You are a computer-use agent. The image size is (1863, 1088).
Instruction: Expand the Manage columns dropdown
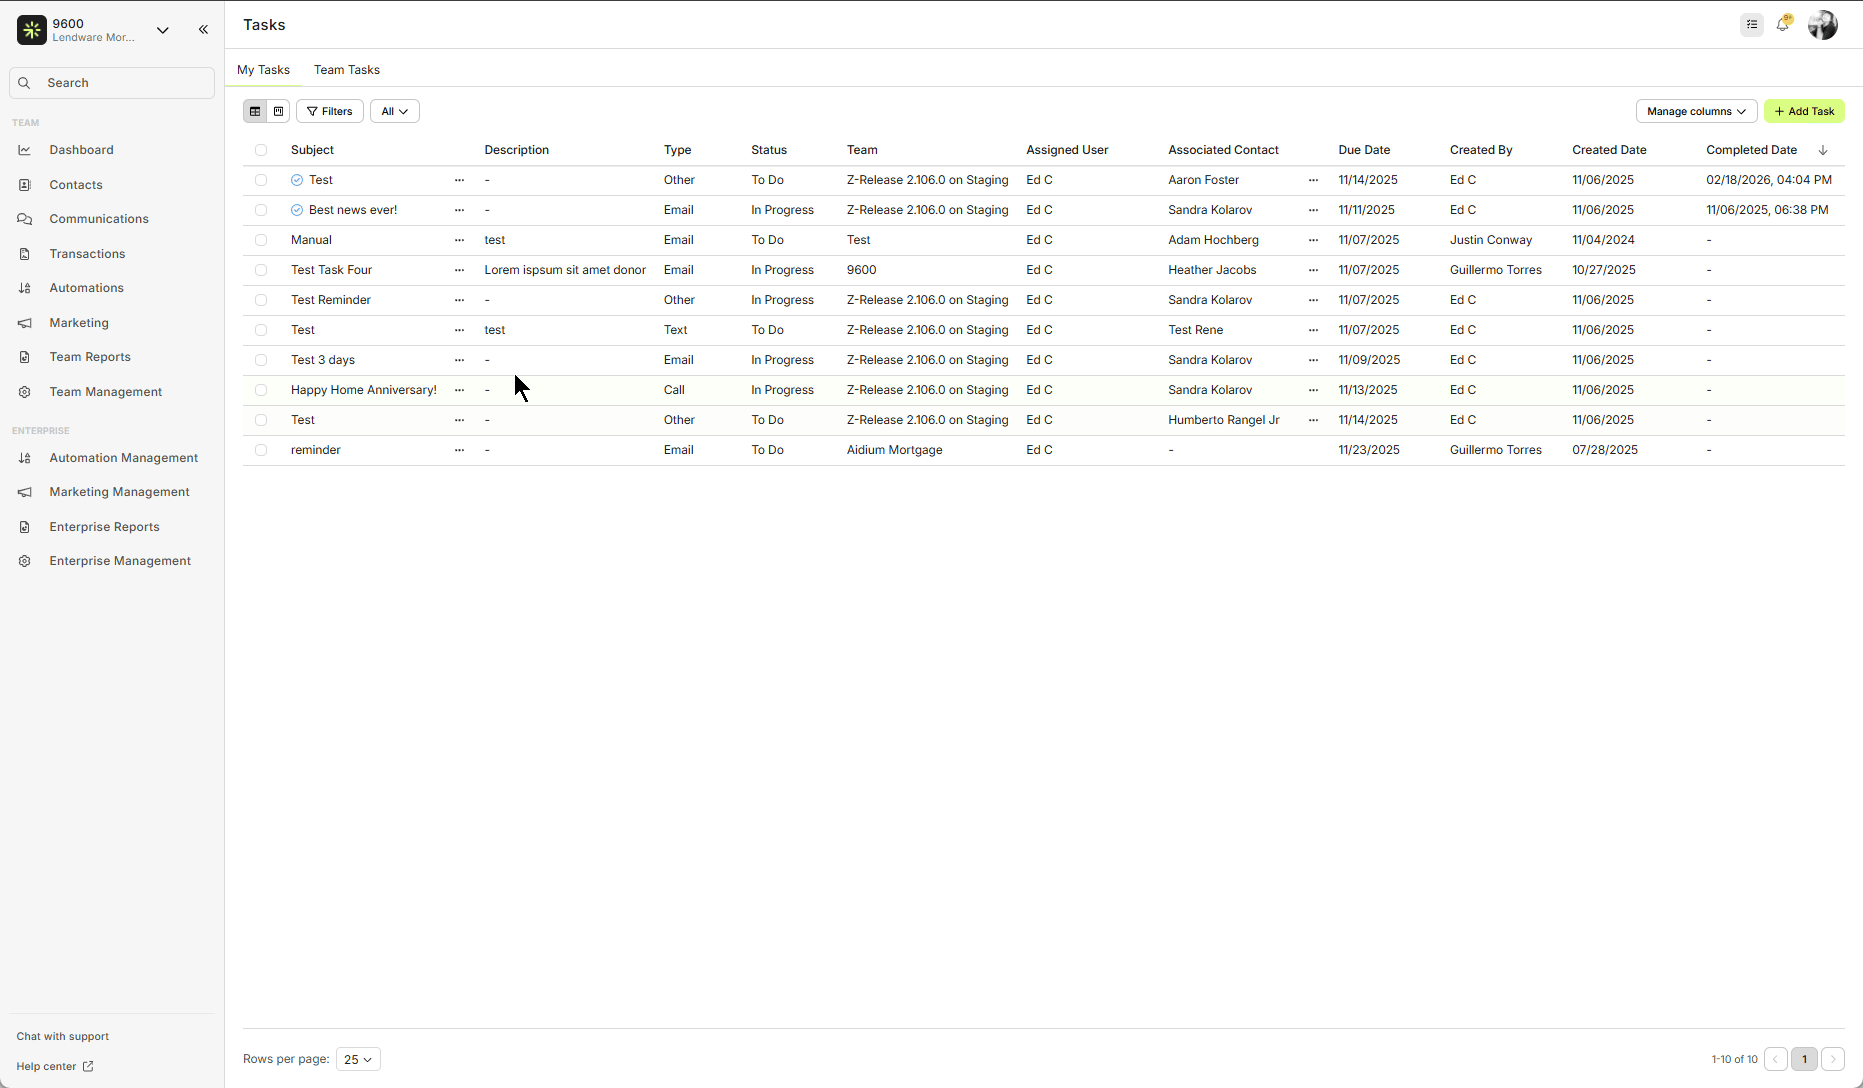click(x=1696, y=111)
